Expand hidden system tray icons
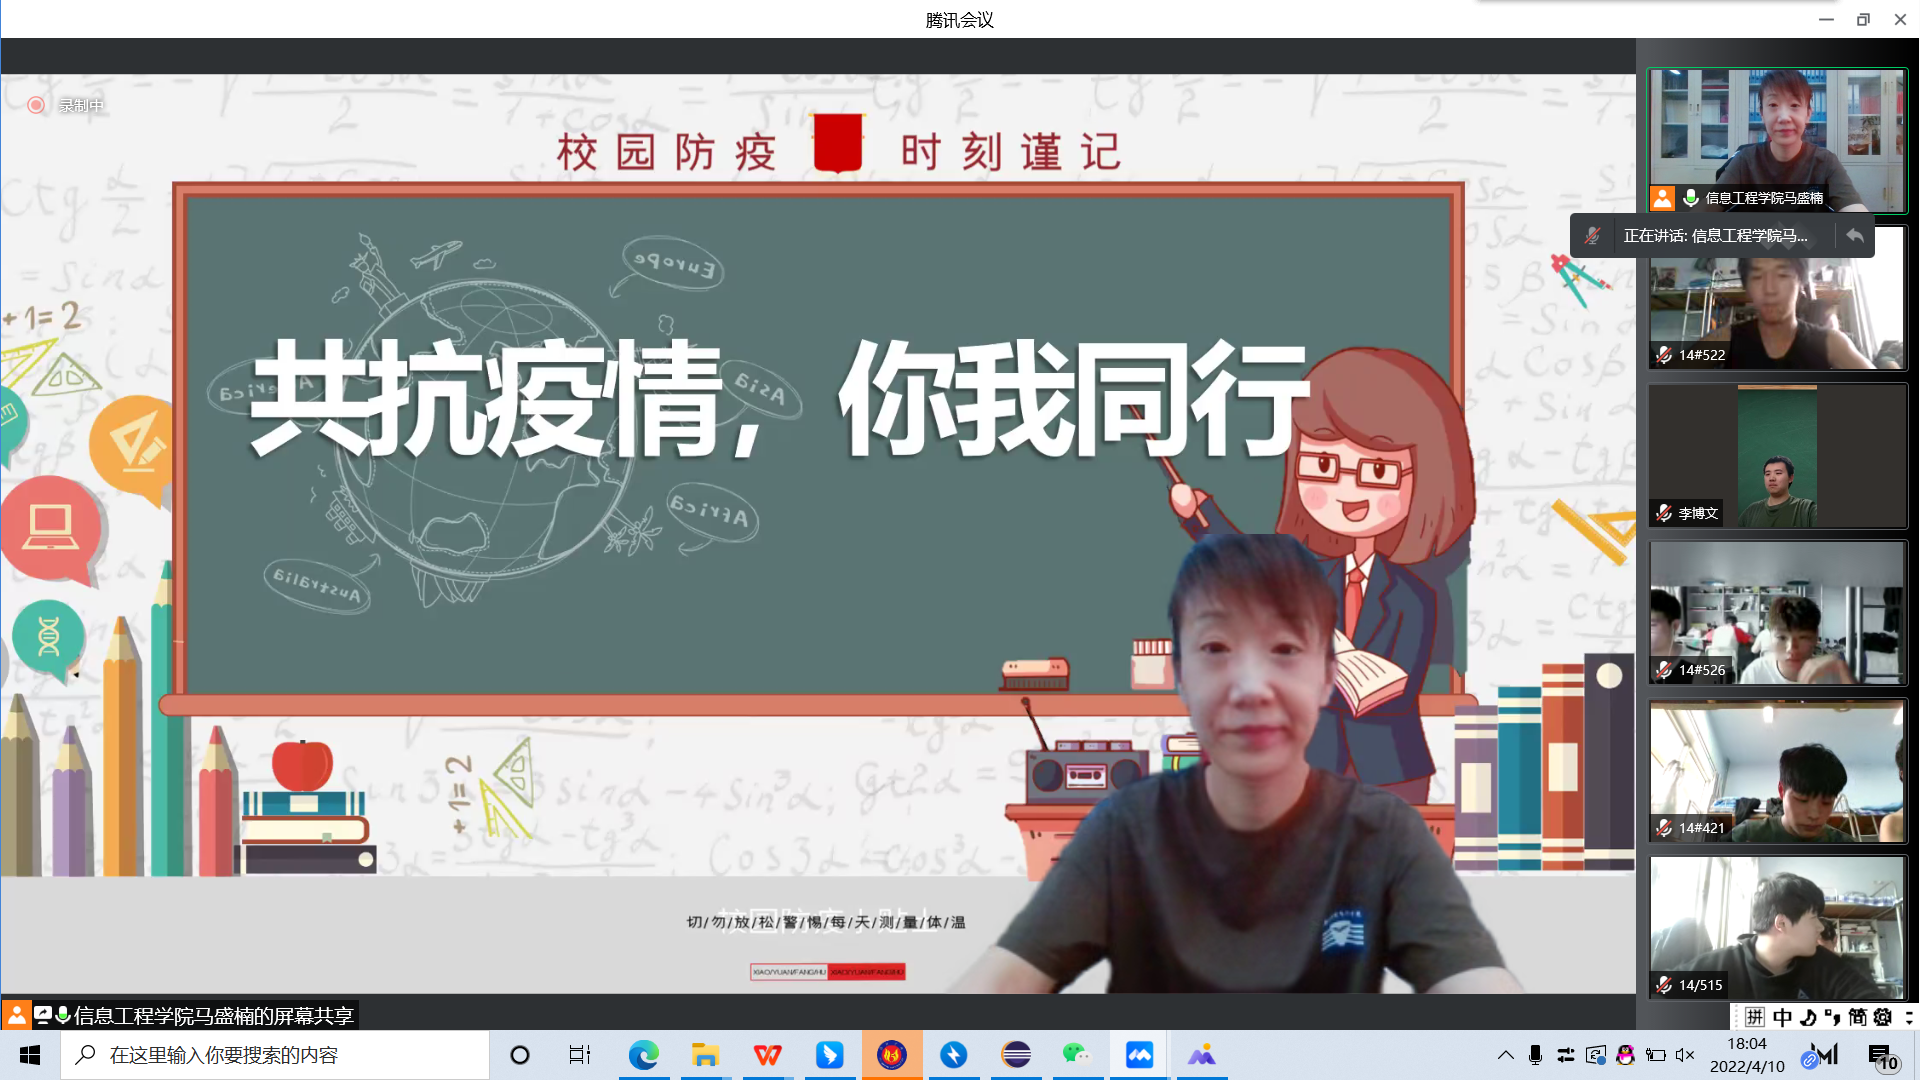The image size is (1920, 1080). (x=1505, y=1055)
